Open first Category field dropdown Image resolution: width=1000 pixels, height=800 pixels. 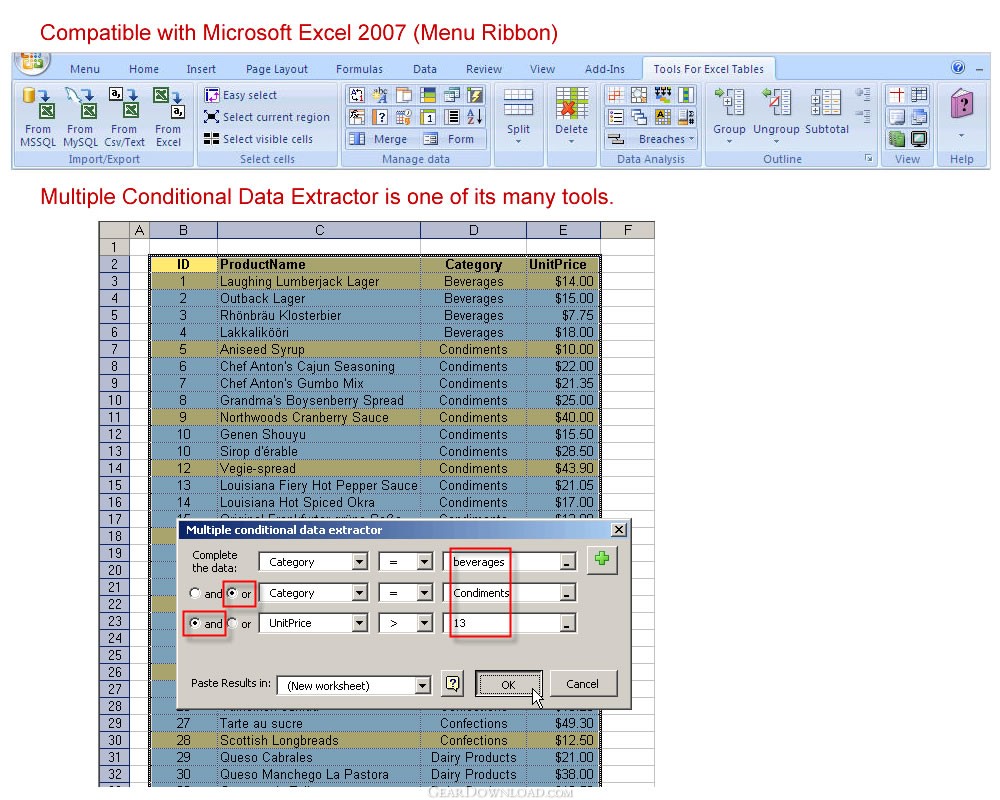(360, 562)
